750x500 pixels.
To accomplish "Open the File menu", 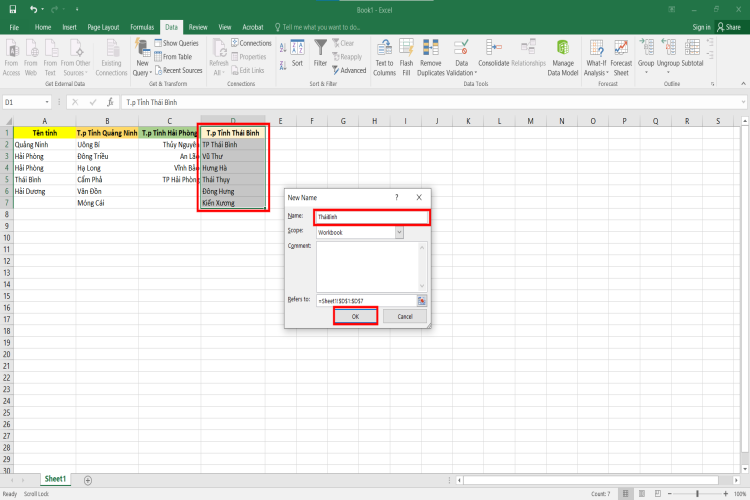I will point(14,27).
